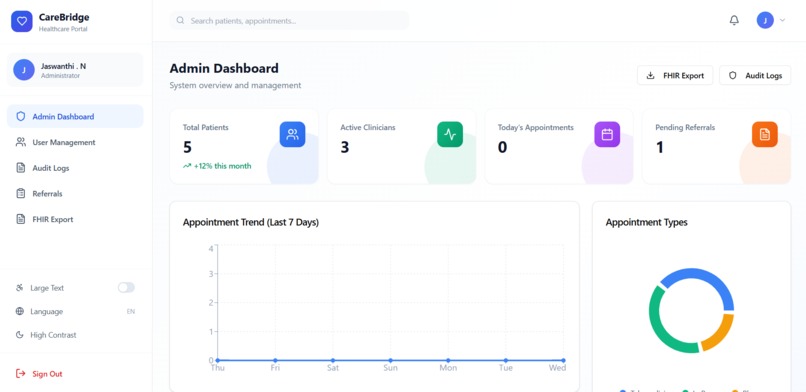Viewport: 806px width, 392px height.
Task: Select Admin Dashboard in the sidebar
Action: click(x=75, y=117)
